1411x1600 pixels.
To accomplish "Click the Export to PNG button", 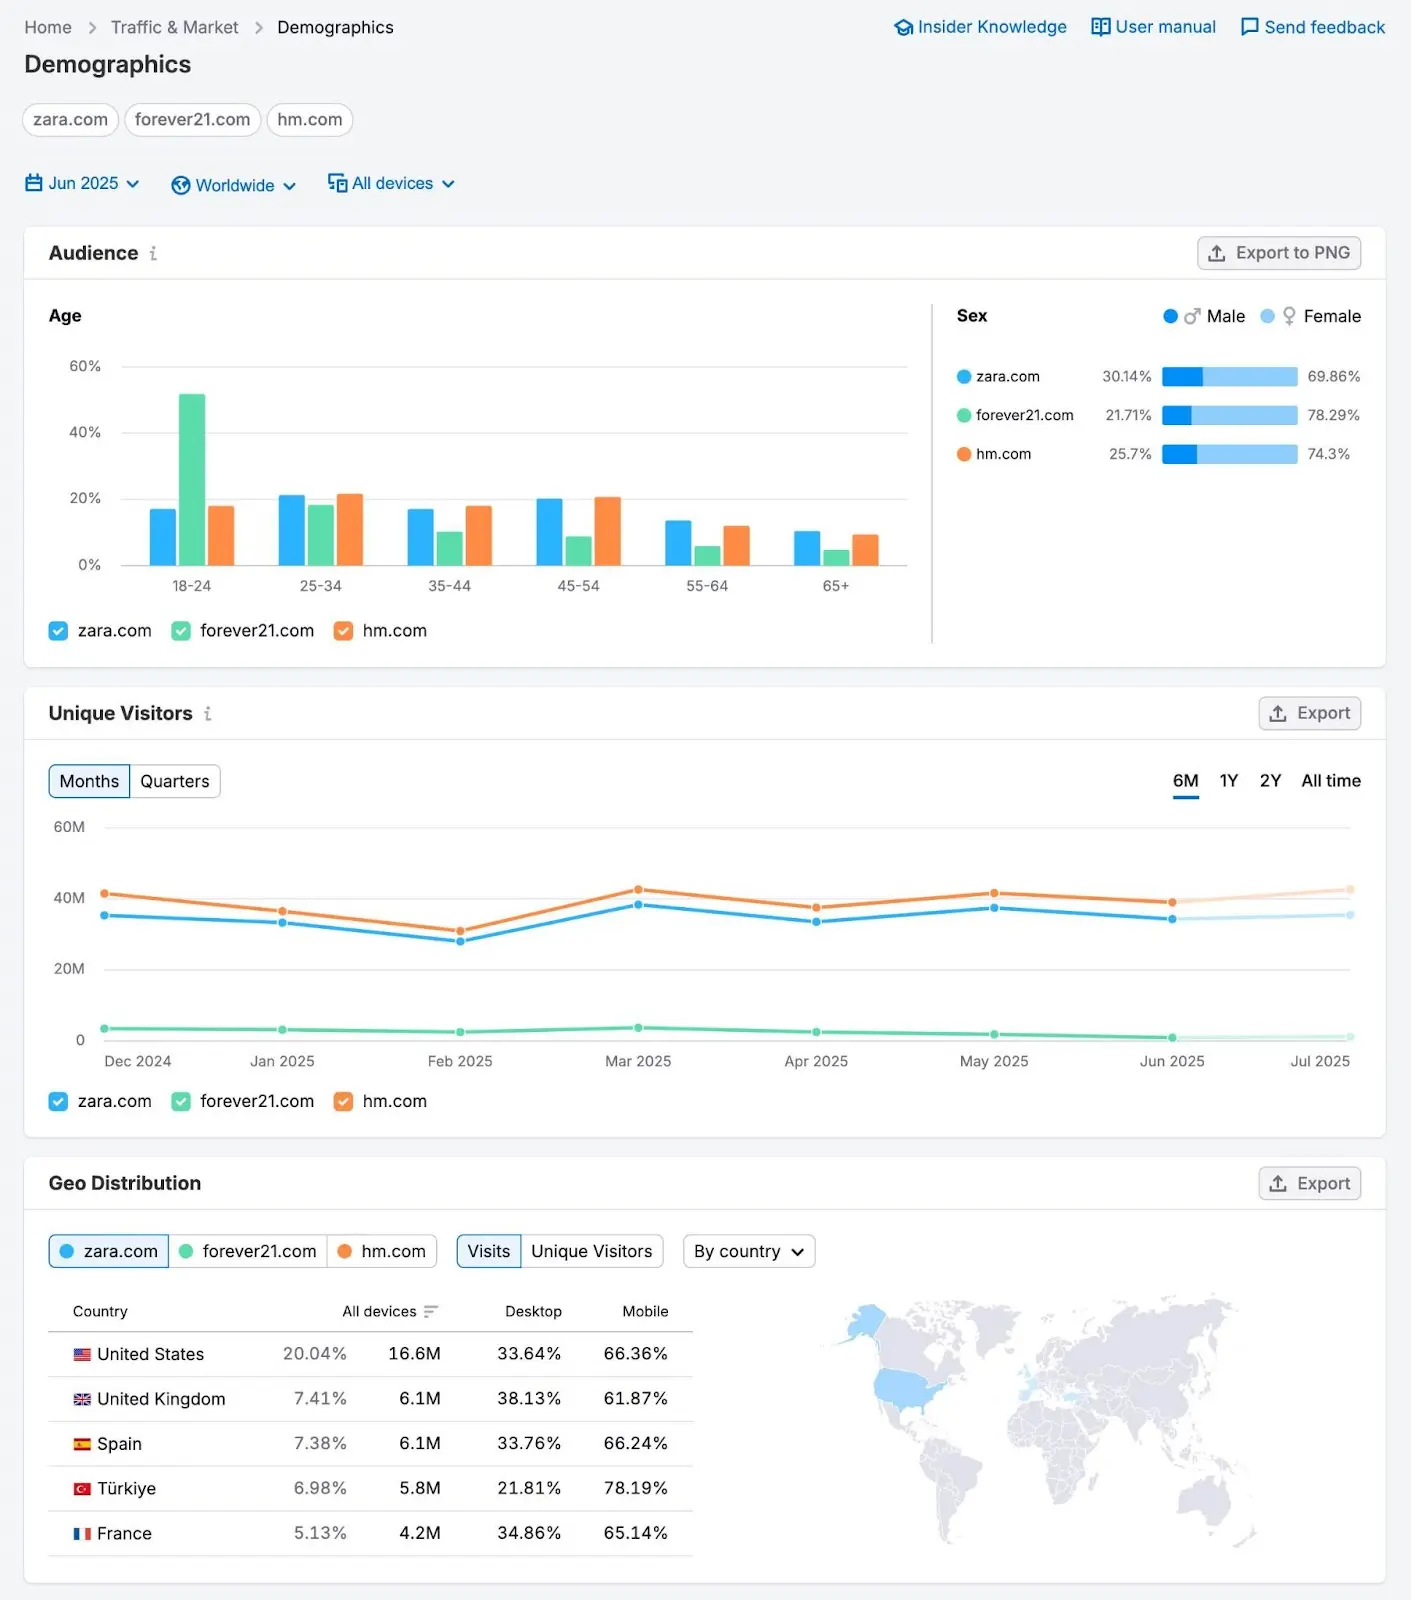I will click(1278, 254).
